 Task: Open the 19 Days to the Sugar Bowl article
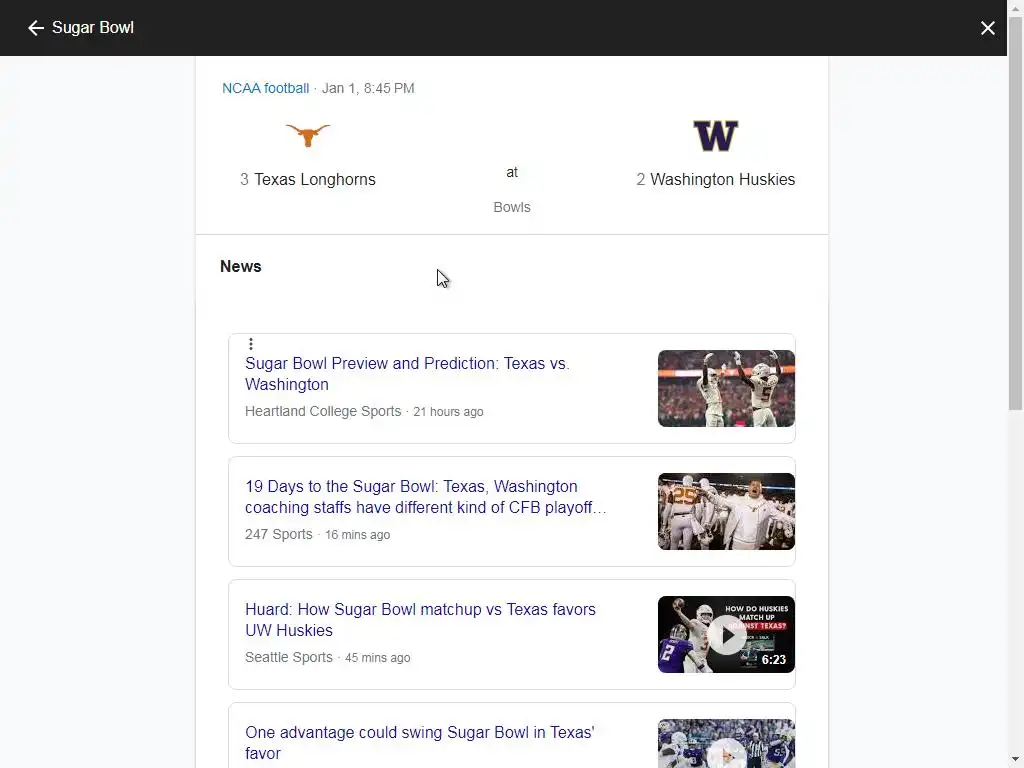(x=425, y=497)
